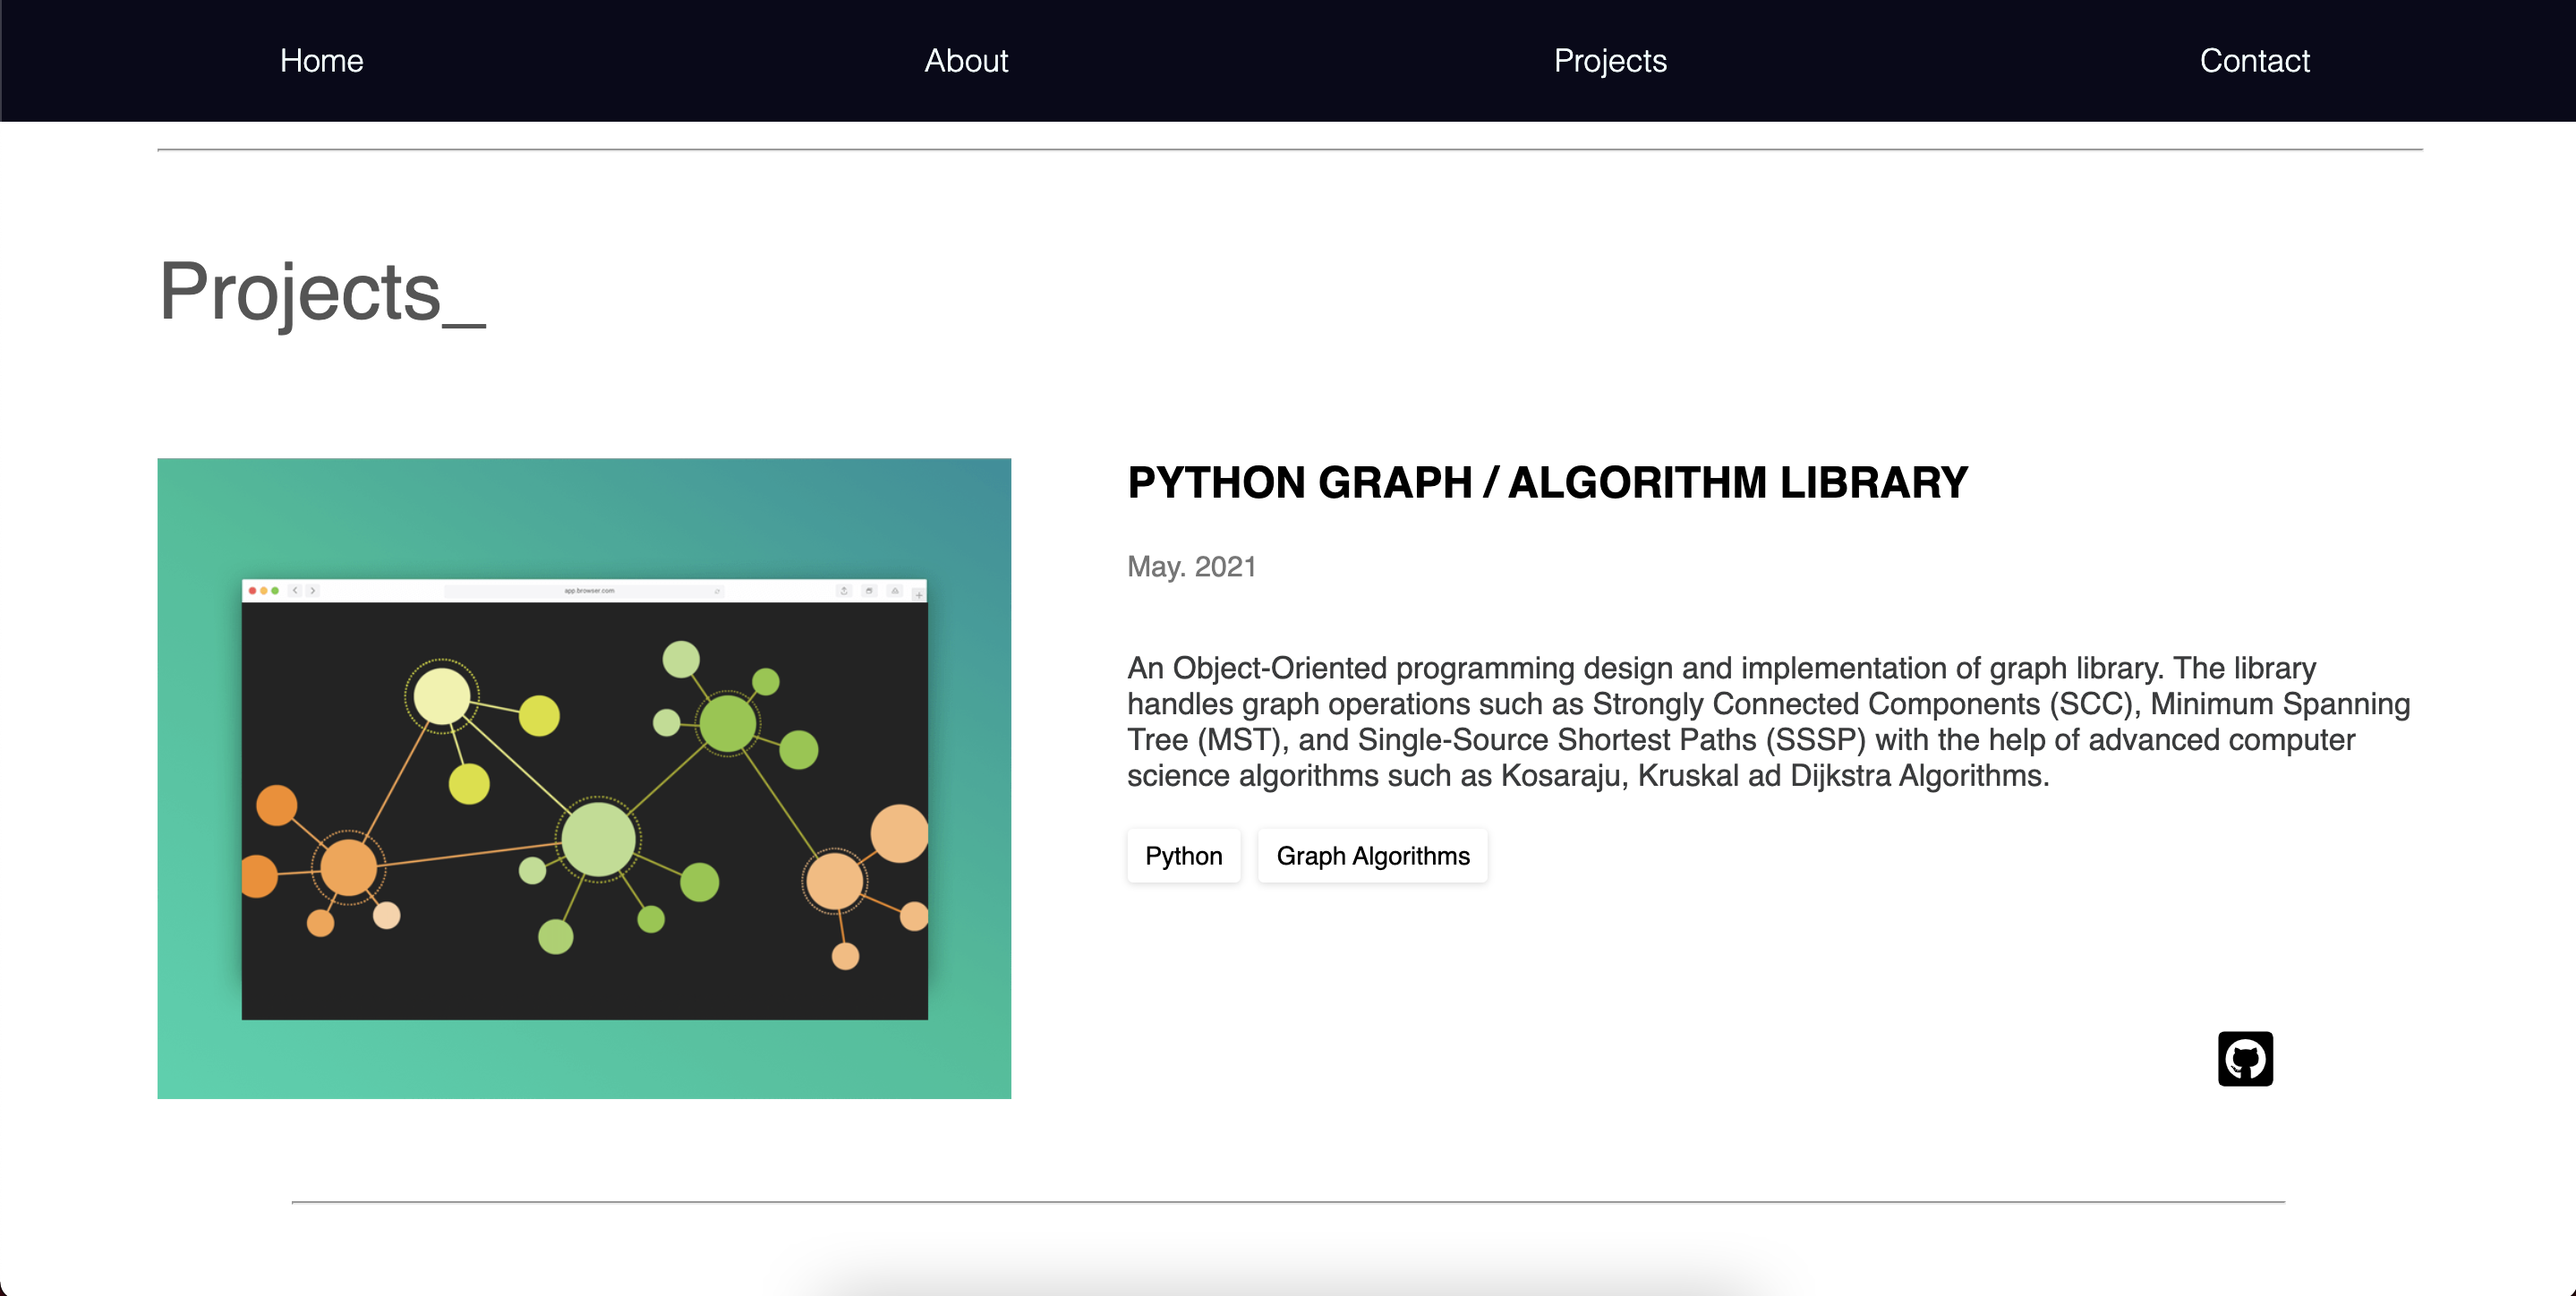Click the Graph Algorithms tag

[x=1373, y=856]
